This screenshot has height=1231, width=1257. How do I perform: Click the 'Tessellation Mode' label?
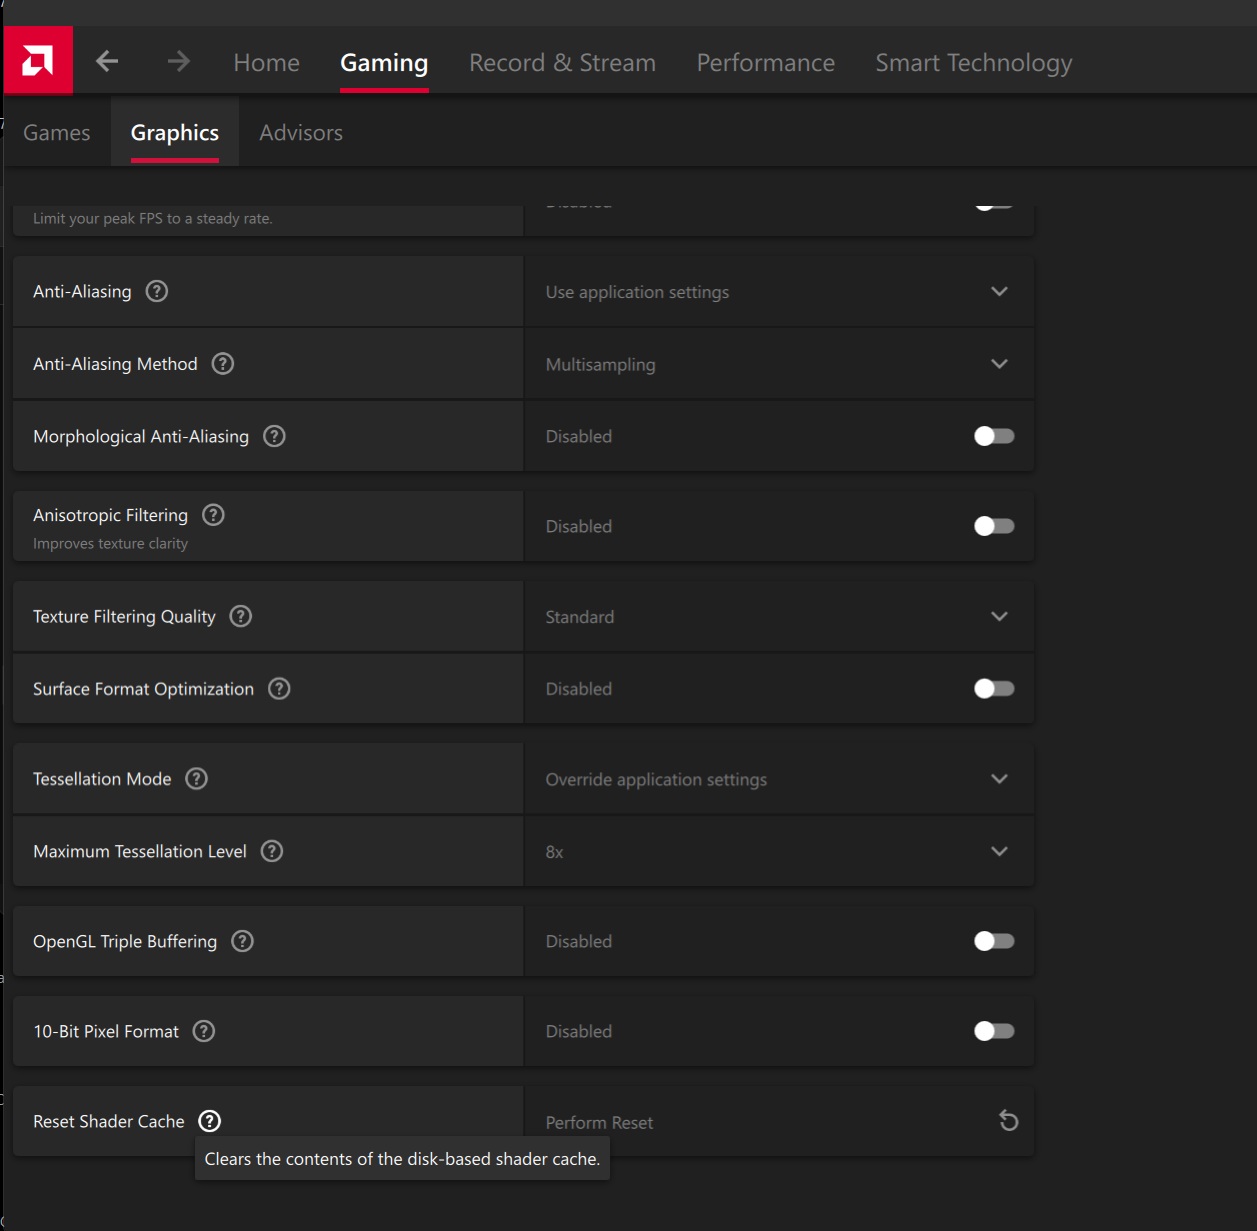pos(102,779)
